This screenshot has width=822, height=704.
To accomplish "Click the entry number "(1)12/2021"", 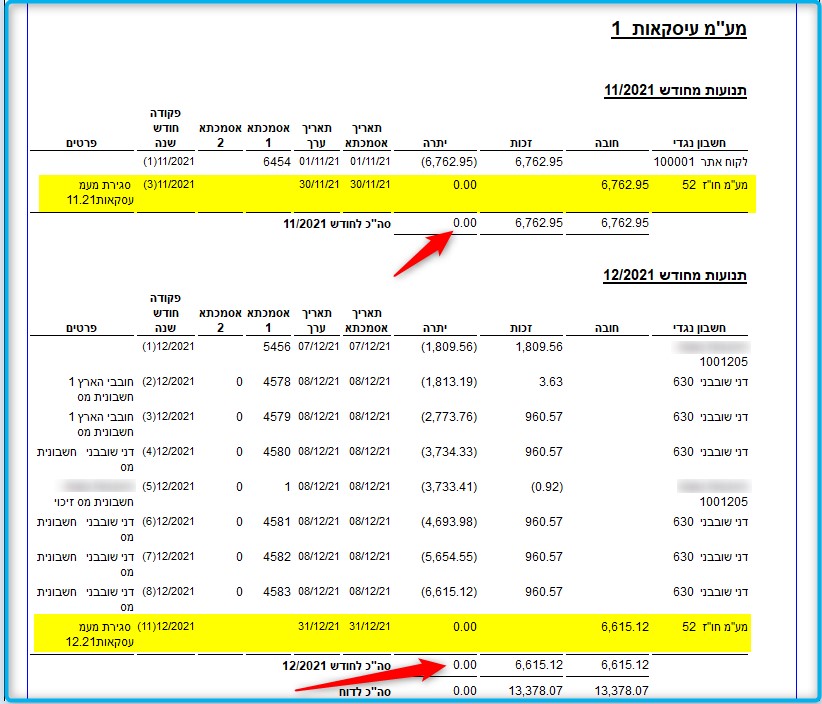I will point(168,346).
